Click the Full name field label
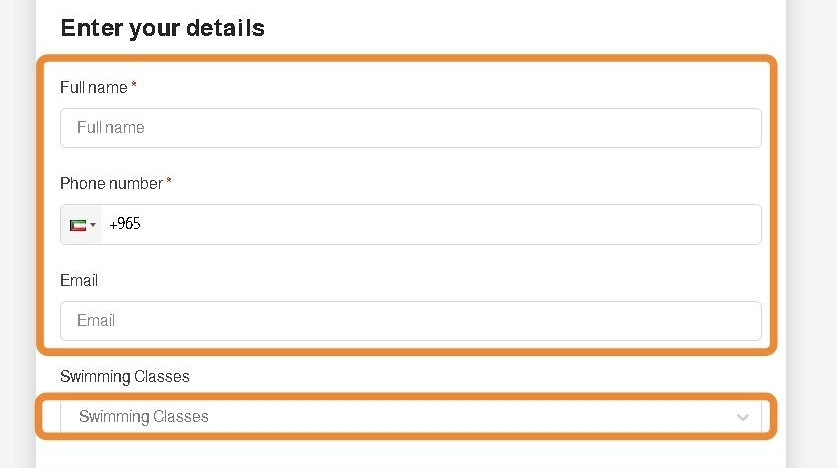The width and height of the screenshot is (837, 468). point(94,88)
